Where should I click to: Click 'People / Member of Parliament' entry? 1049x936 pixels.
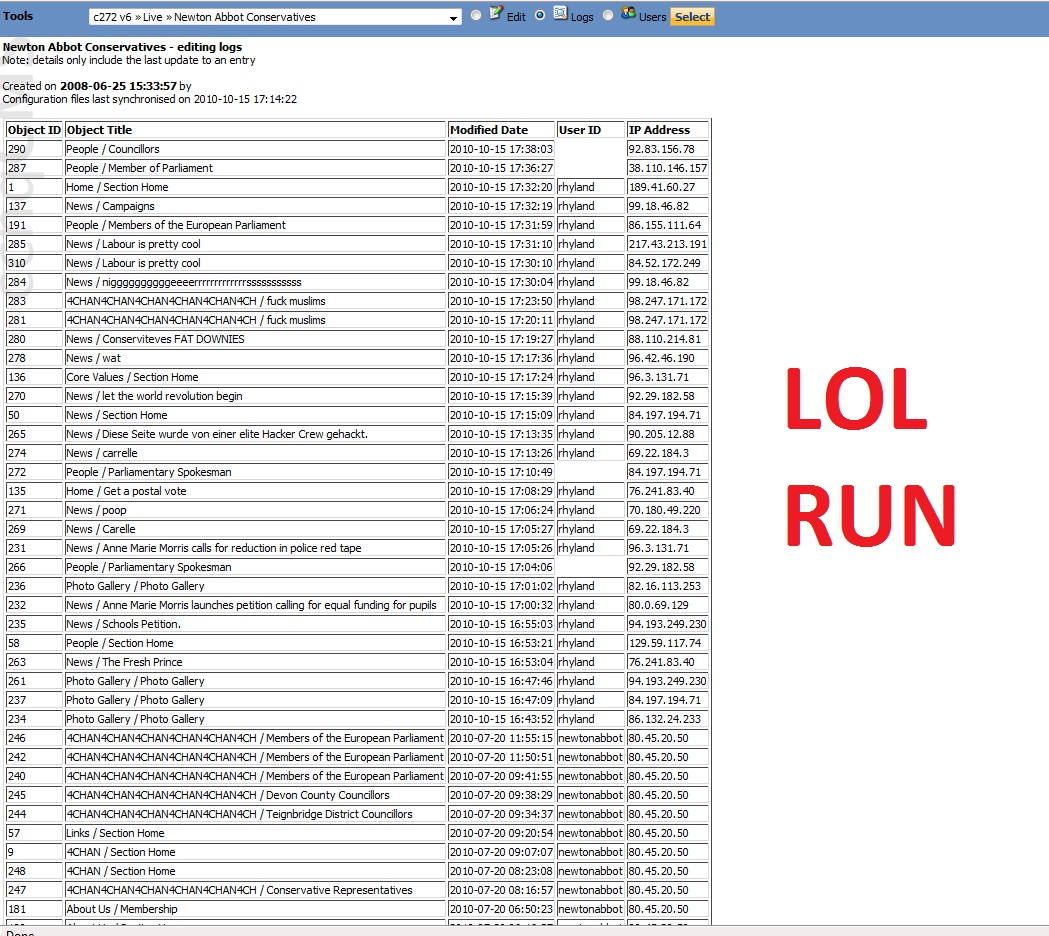pyautogui.click(x=139, y=168)
